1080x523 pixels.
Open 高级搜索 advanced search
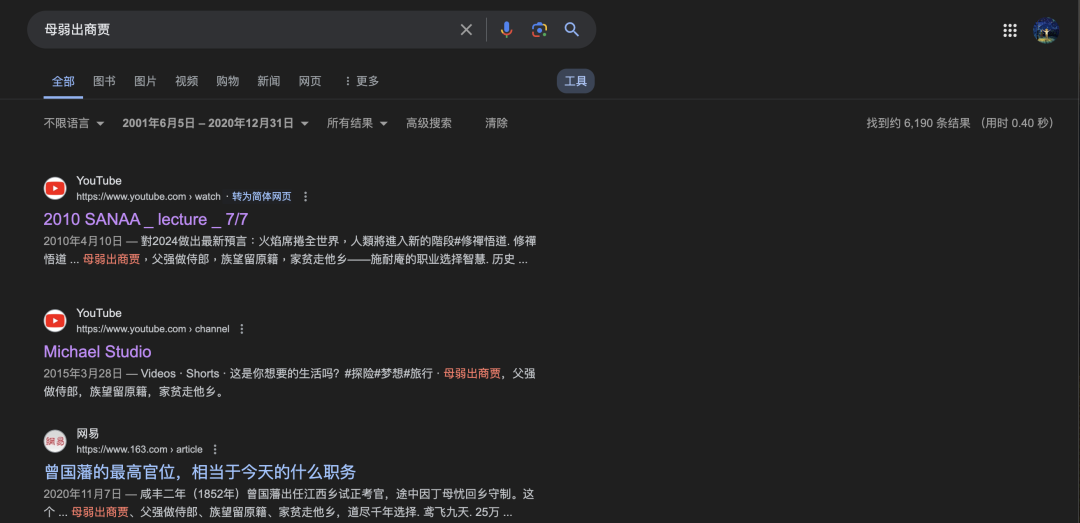[429, 123]
